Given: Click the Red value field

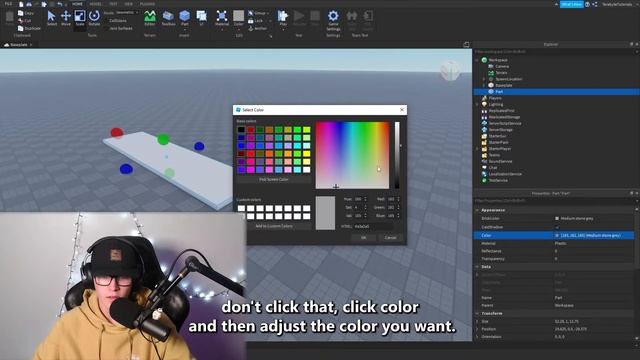Looking at the screenshot, I should point(392,199).
